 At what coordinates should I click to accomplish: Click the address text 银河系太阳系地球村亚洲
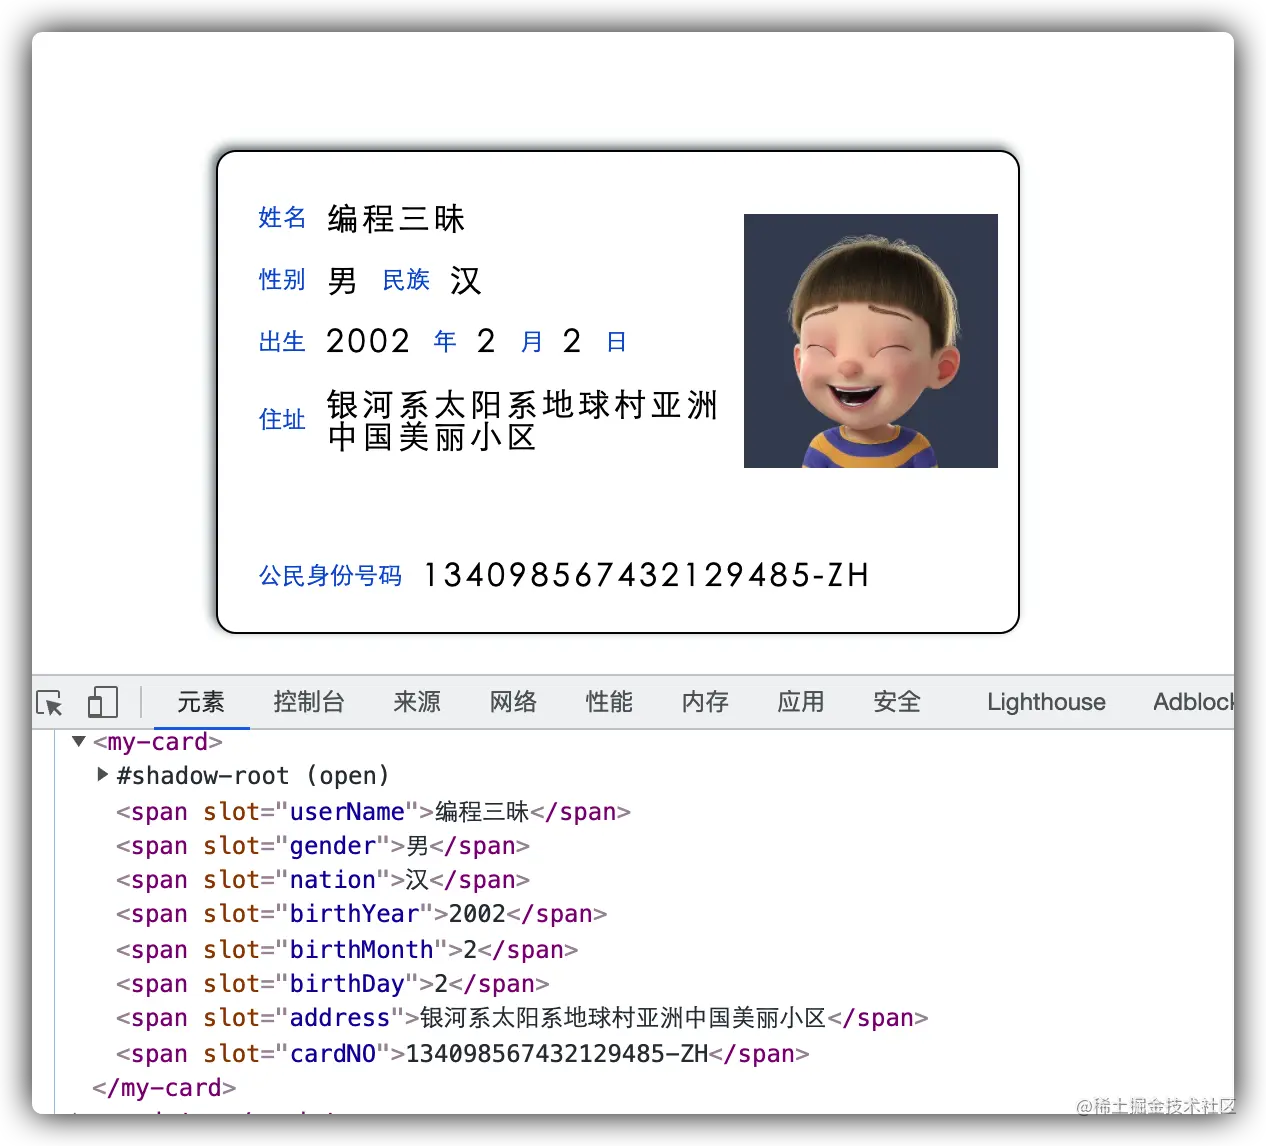tap(522, 405)
